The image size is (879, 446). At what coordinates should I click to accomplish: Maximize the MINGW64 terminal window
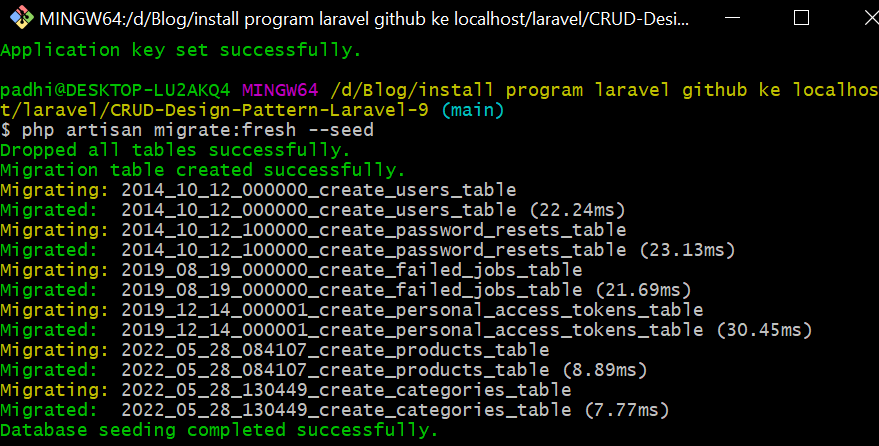click(800, 19)
